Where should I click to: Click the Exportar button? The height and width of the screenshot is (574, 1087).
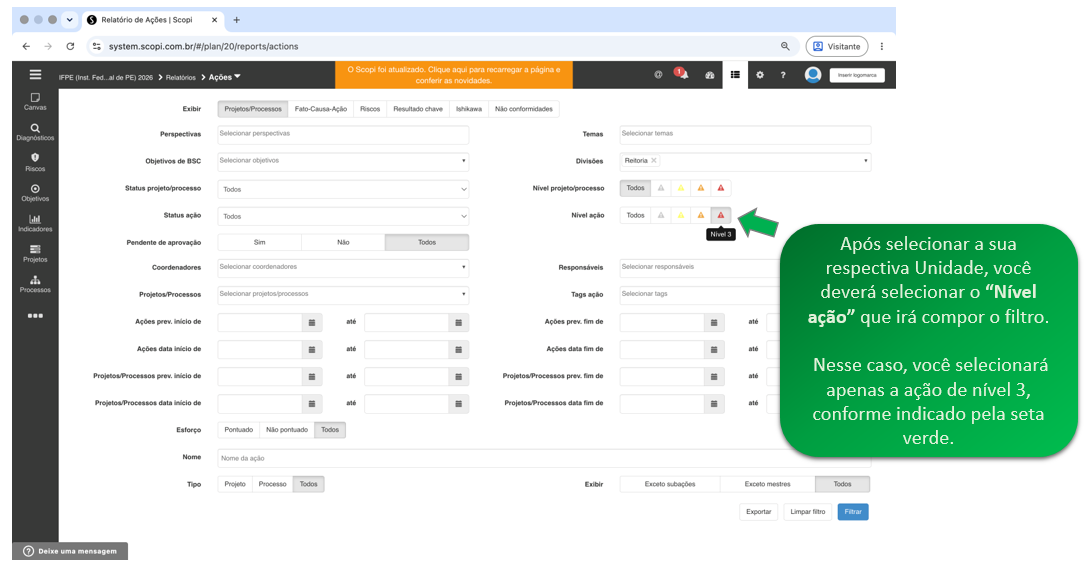[x=758, y=512]
